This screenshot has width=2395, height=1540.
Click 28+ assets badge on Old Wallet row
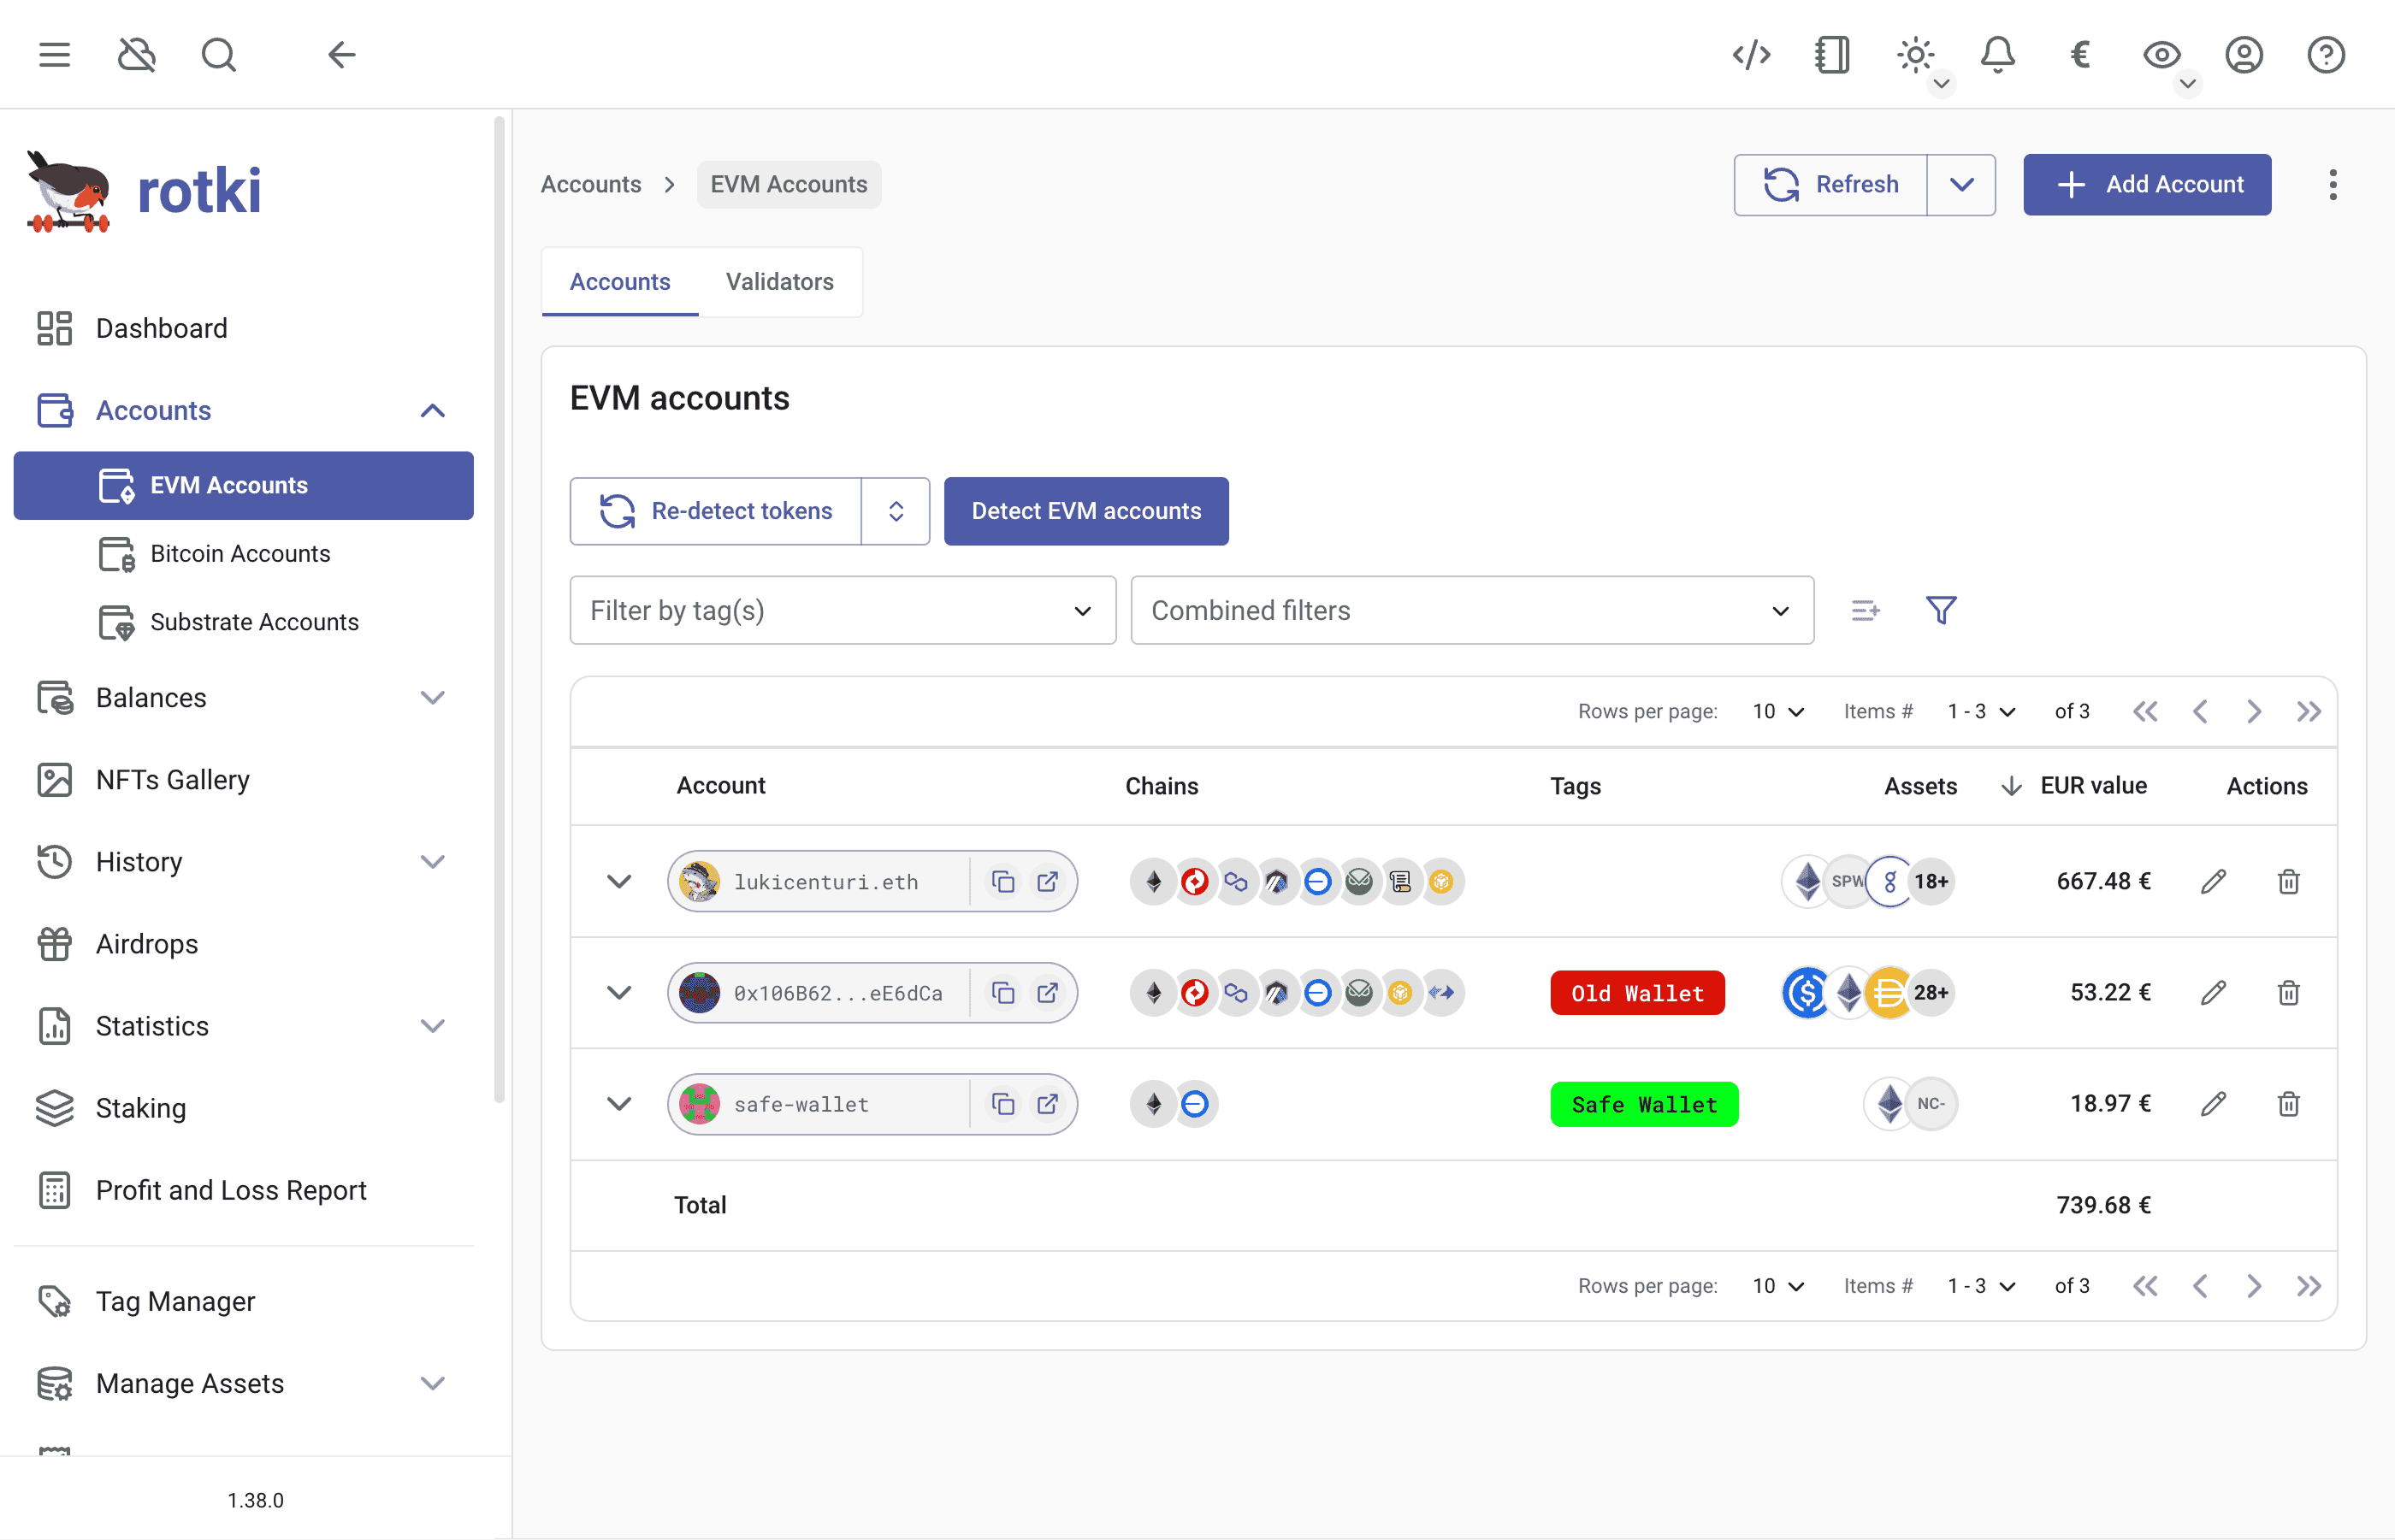click(x=1930, y=992)
